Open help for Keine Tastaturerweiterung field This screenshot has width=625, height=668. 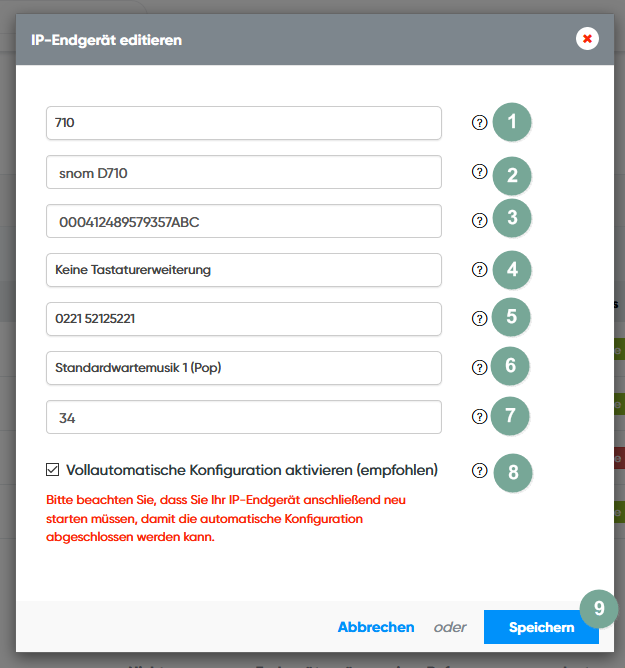coord(479,270)
